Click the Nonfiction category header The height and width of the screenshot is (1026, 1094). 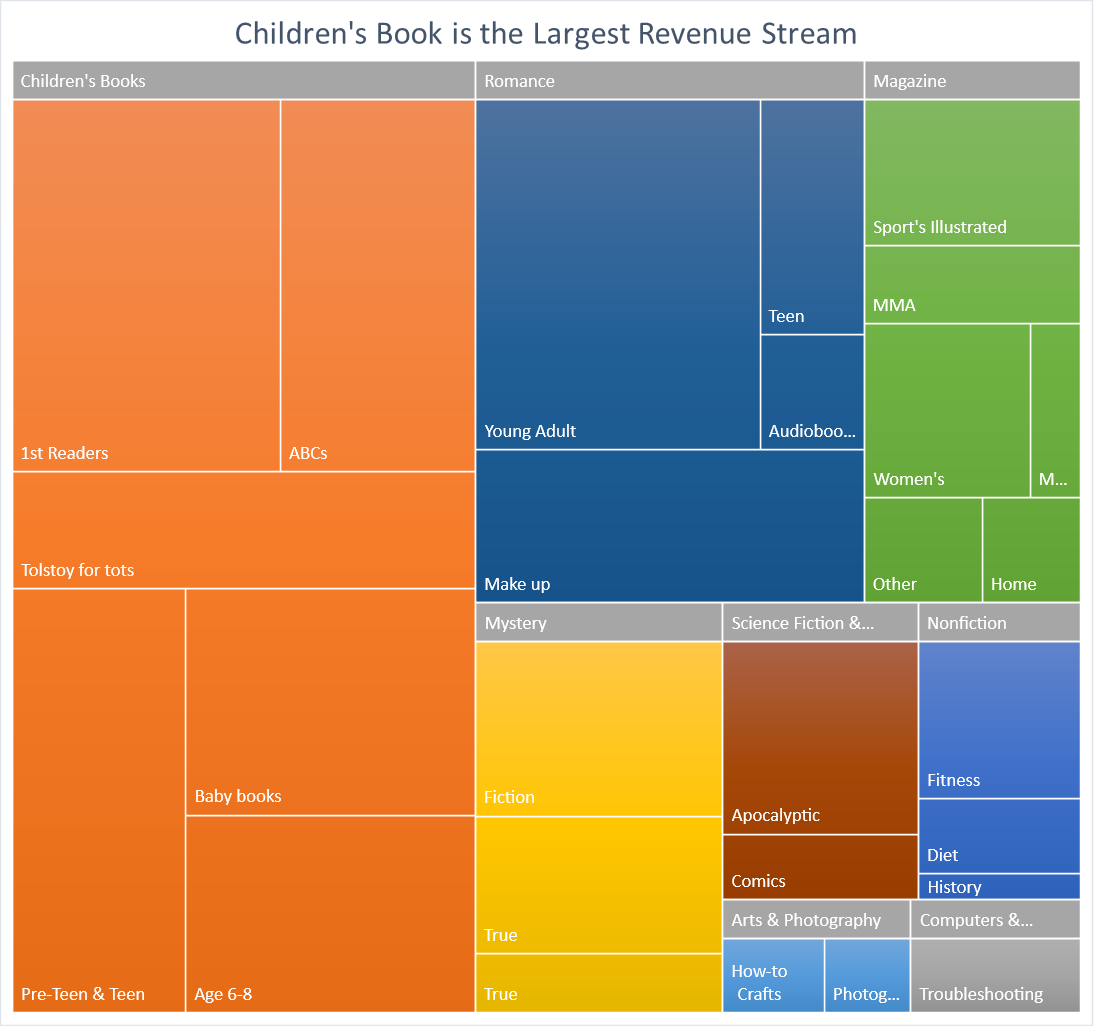[998, 623]
